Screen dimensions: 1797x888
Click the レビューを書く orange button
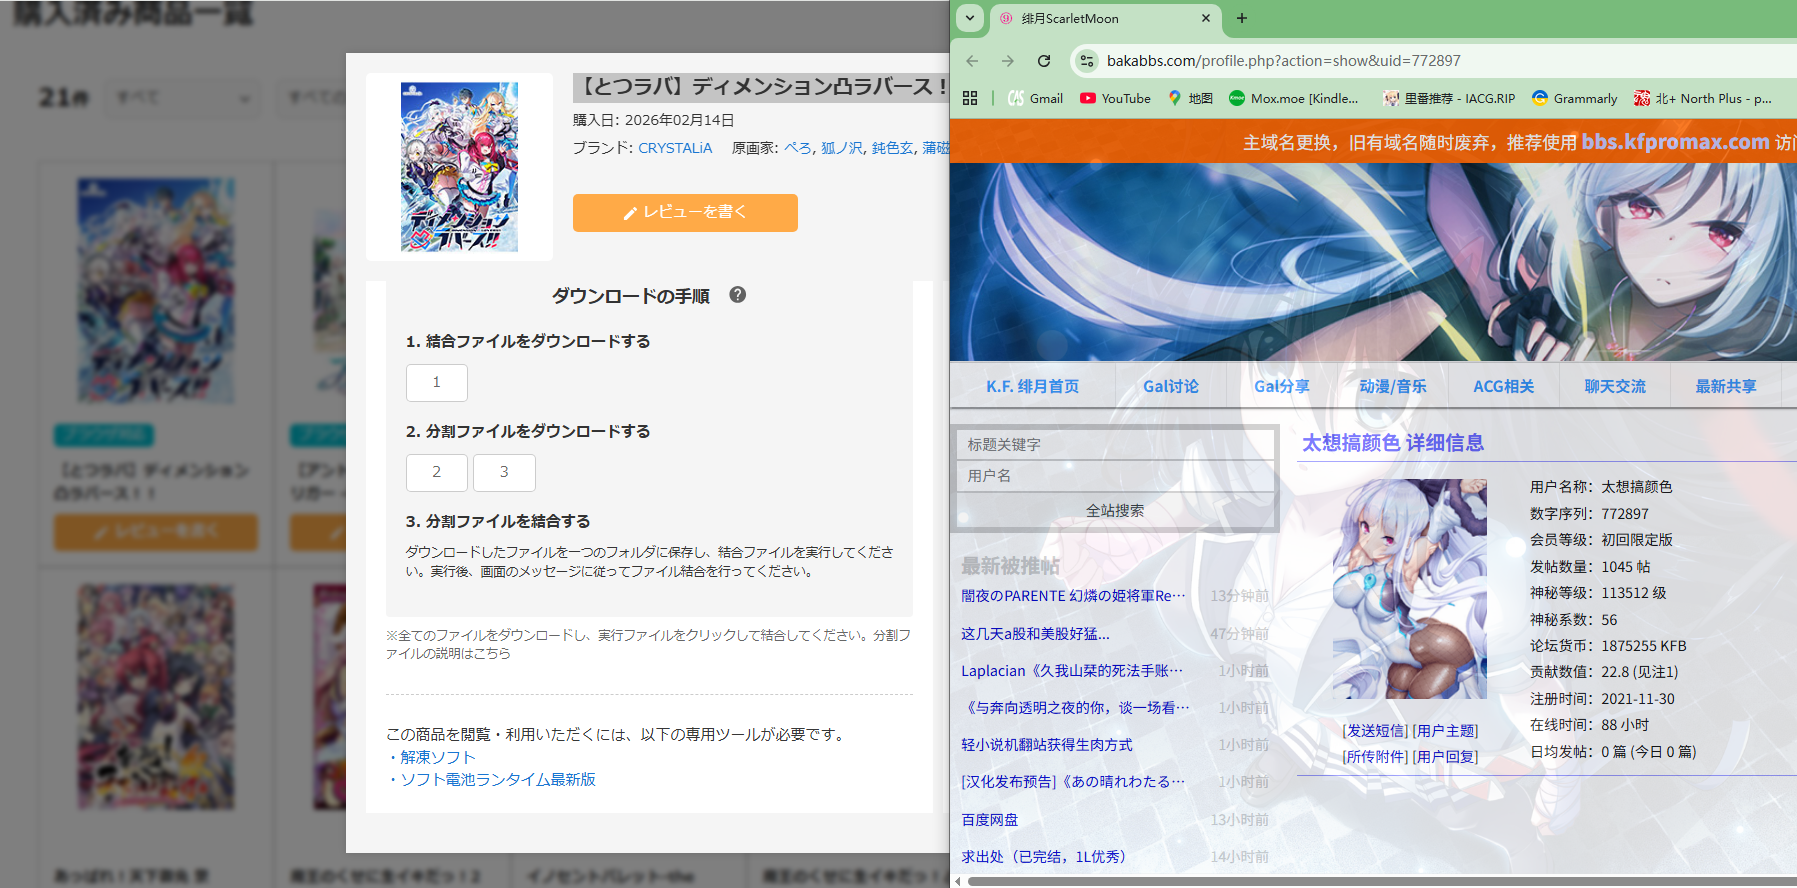click(x=685, y=213)
